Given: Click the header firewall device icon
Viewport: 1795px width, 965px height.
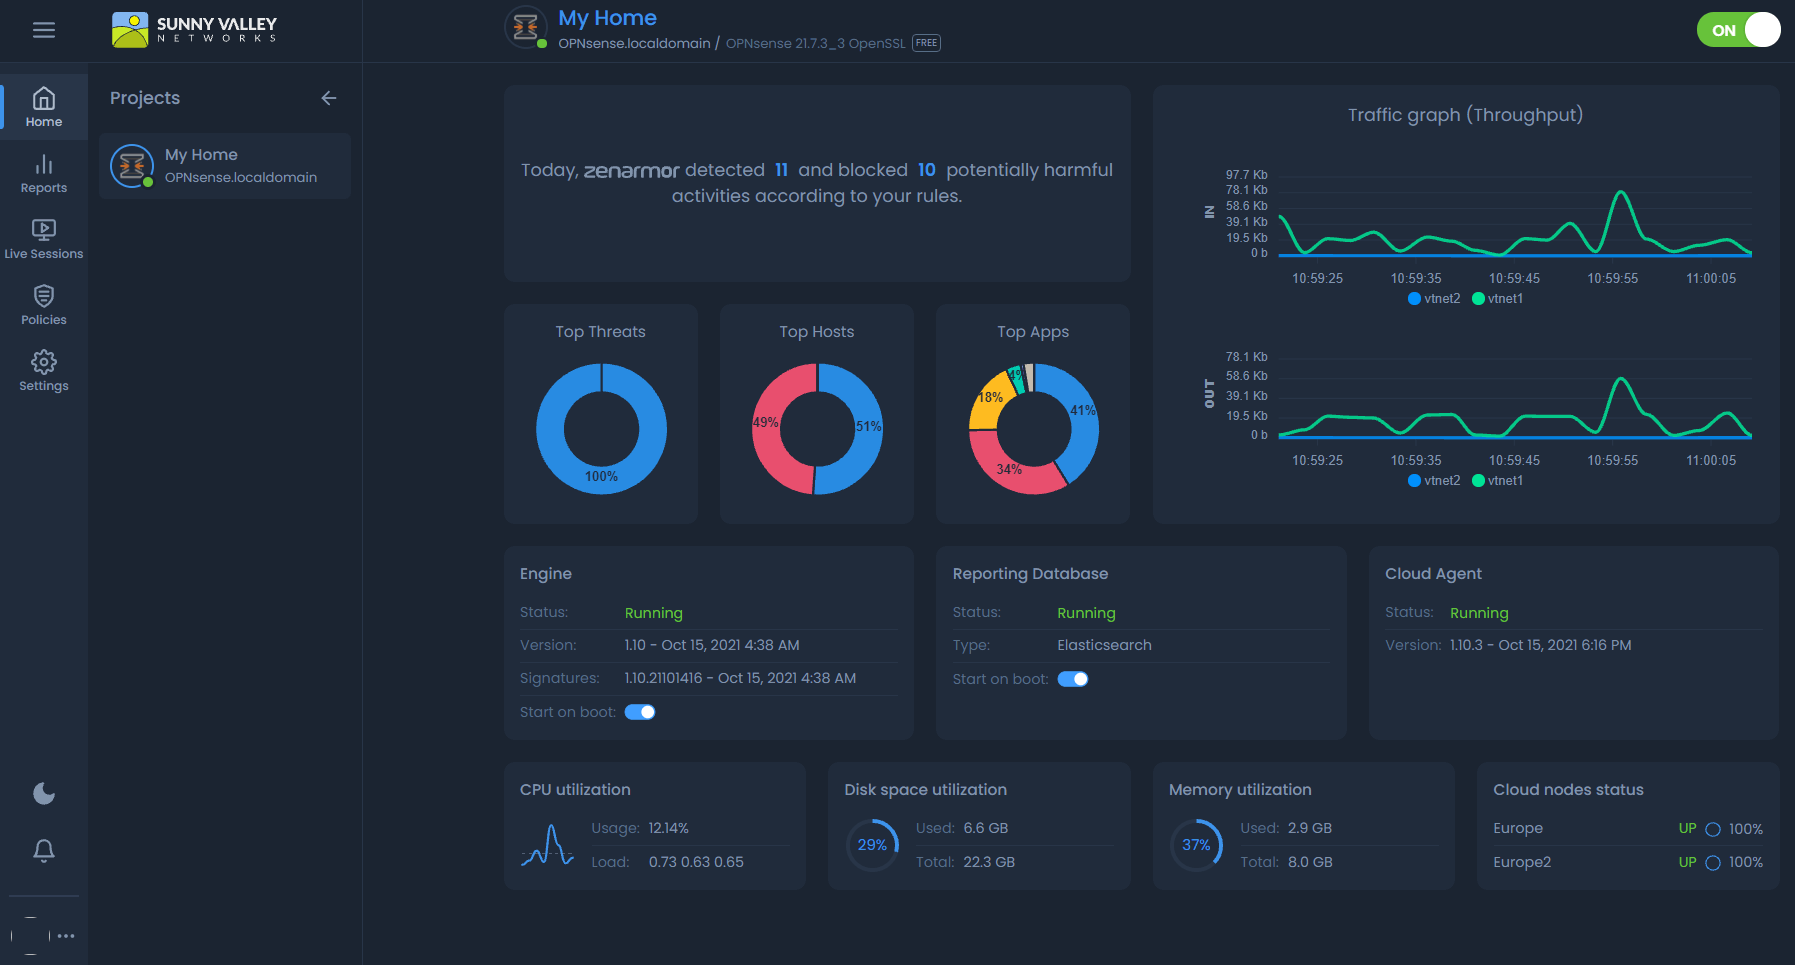Looking at the screenshot, I should [526, 28].
